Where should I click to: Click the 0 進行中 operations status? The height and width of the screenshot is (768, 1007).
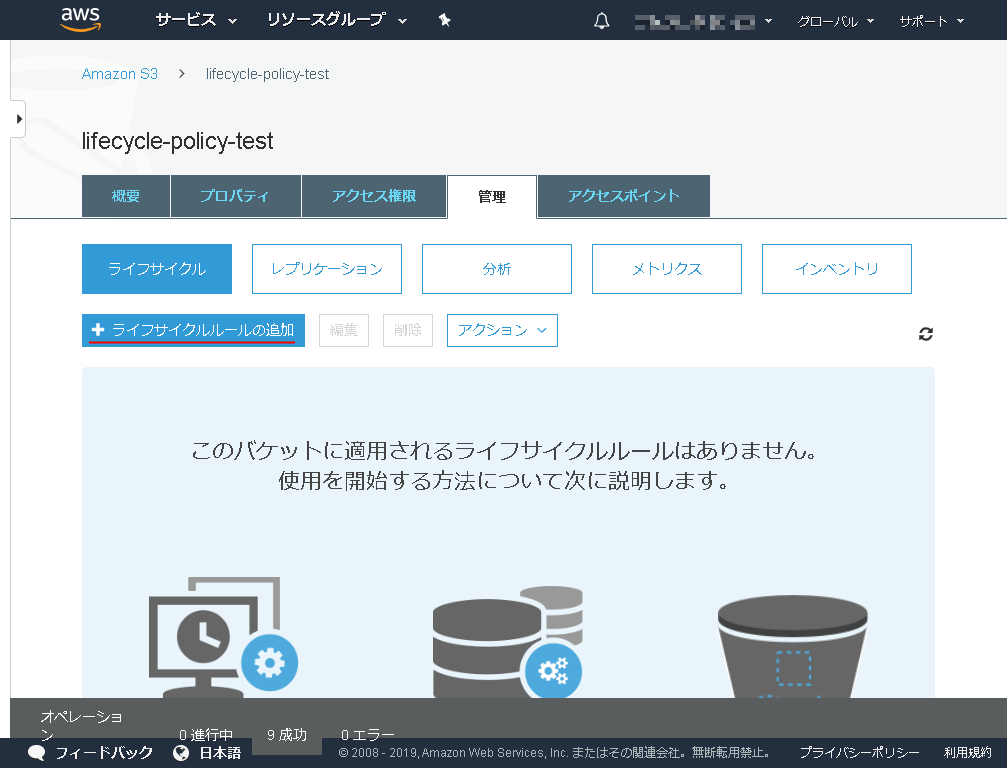coord(206,735)
